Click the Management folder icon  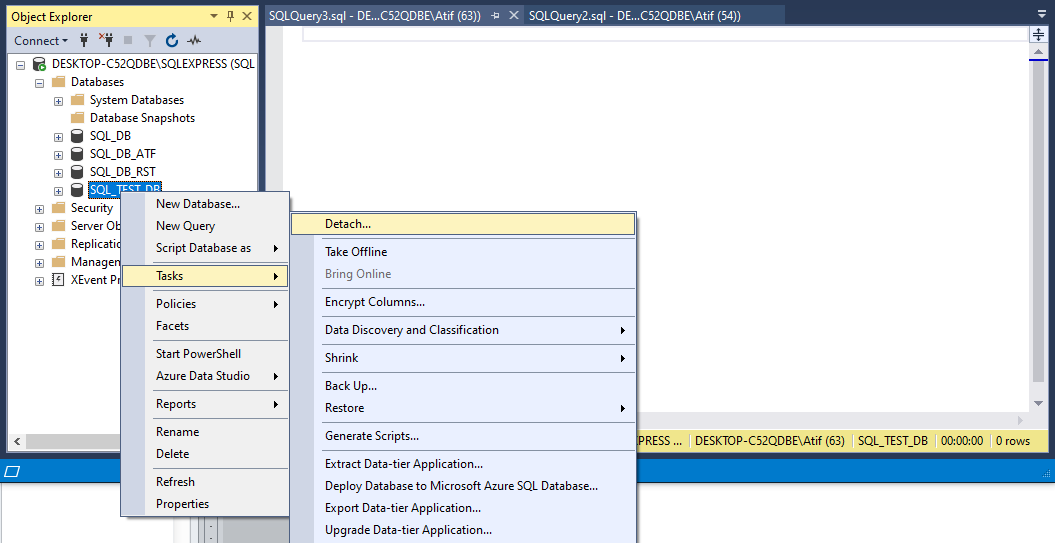59,262
